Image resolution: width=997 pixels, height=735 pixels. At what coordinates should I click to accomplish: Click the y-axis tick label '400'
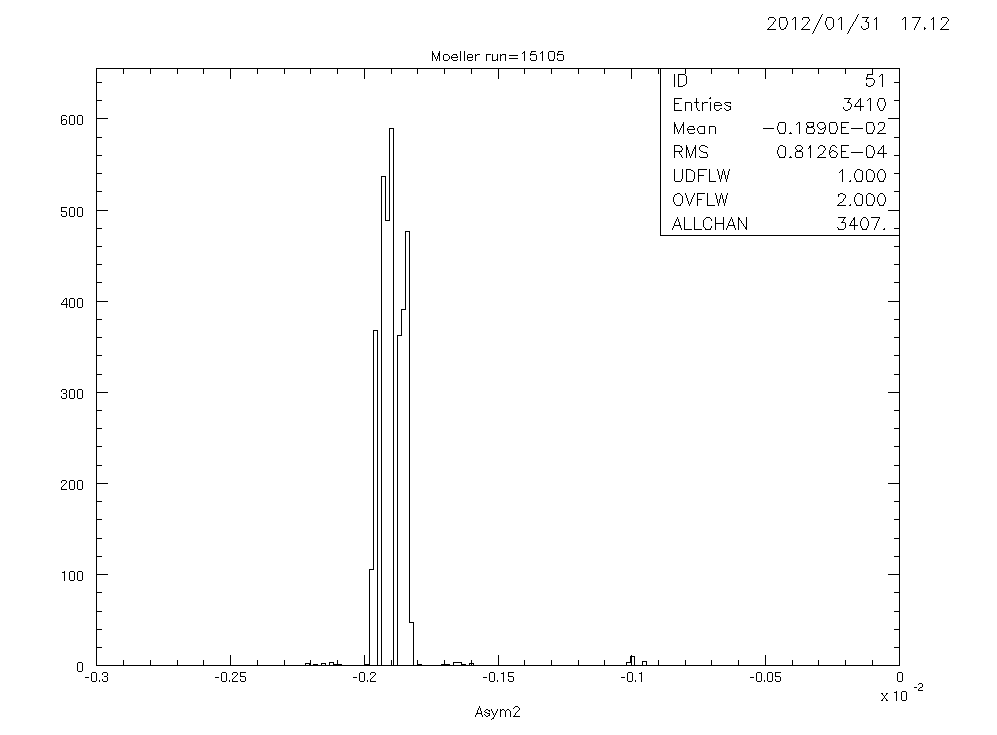click(x=72, y=303)
